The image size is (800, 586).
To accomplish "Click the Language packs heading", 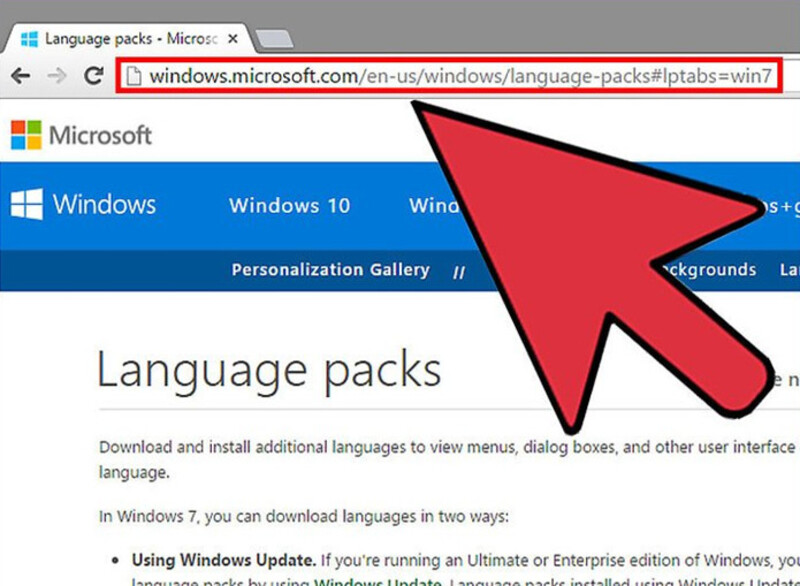I will click(x=269, y=372).
